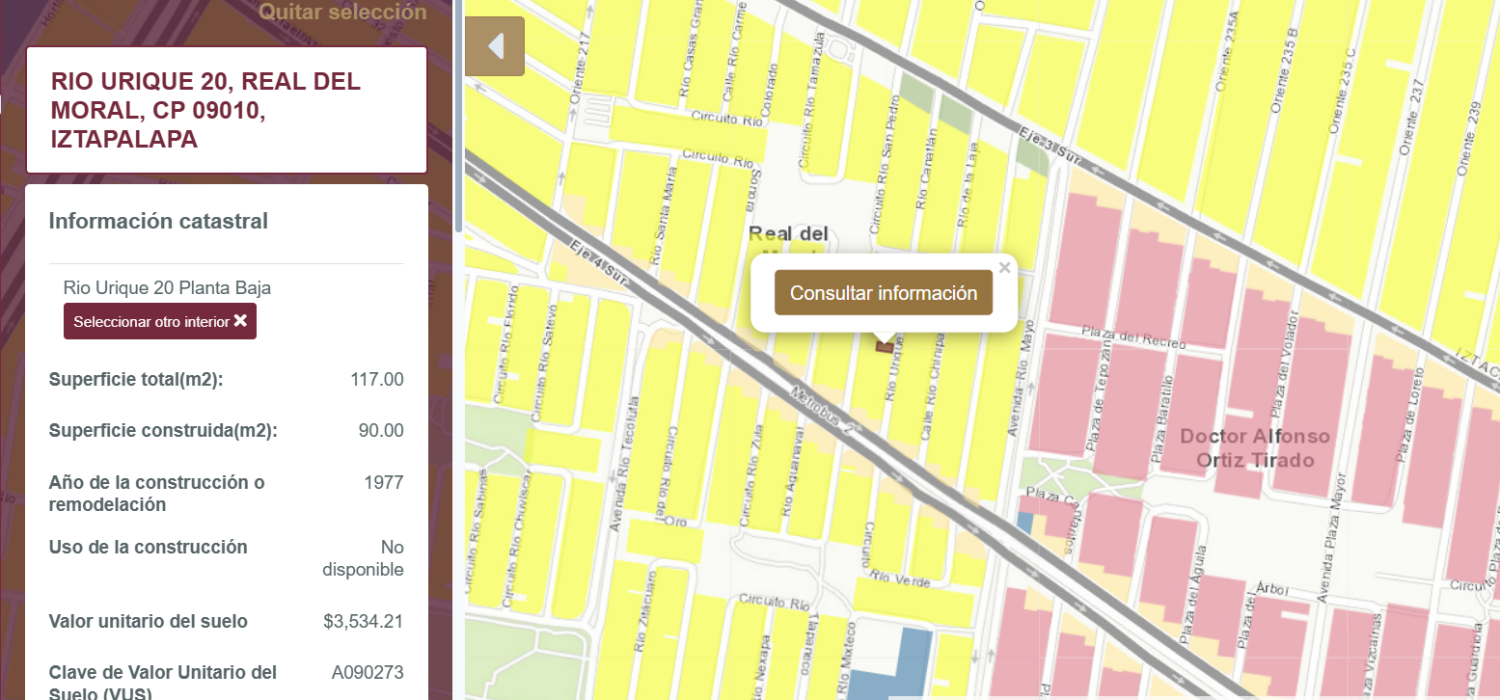Image resolution: width=1500 pixels, height=700 pixels.
Task: Click the Clave de Valor Unitario value A090273
Action: click(x=367, y=672)
